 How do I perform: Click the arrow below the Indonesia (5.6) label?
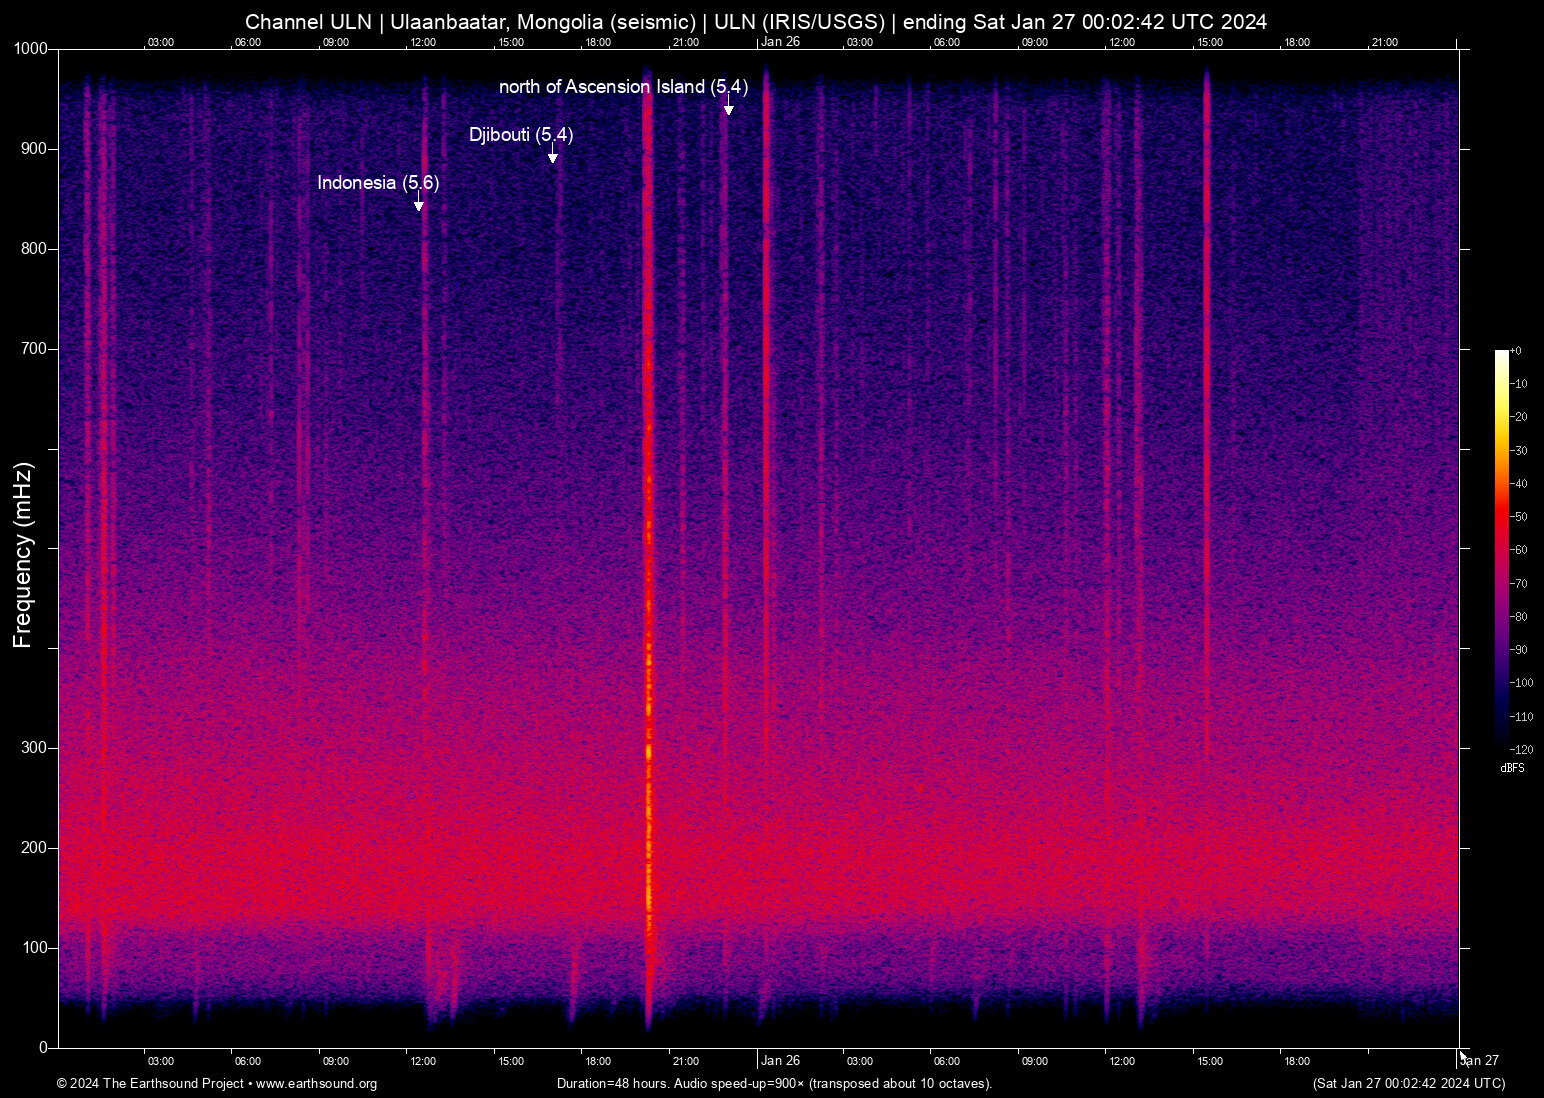coord(419,203)
